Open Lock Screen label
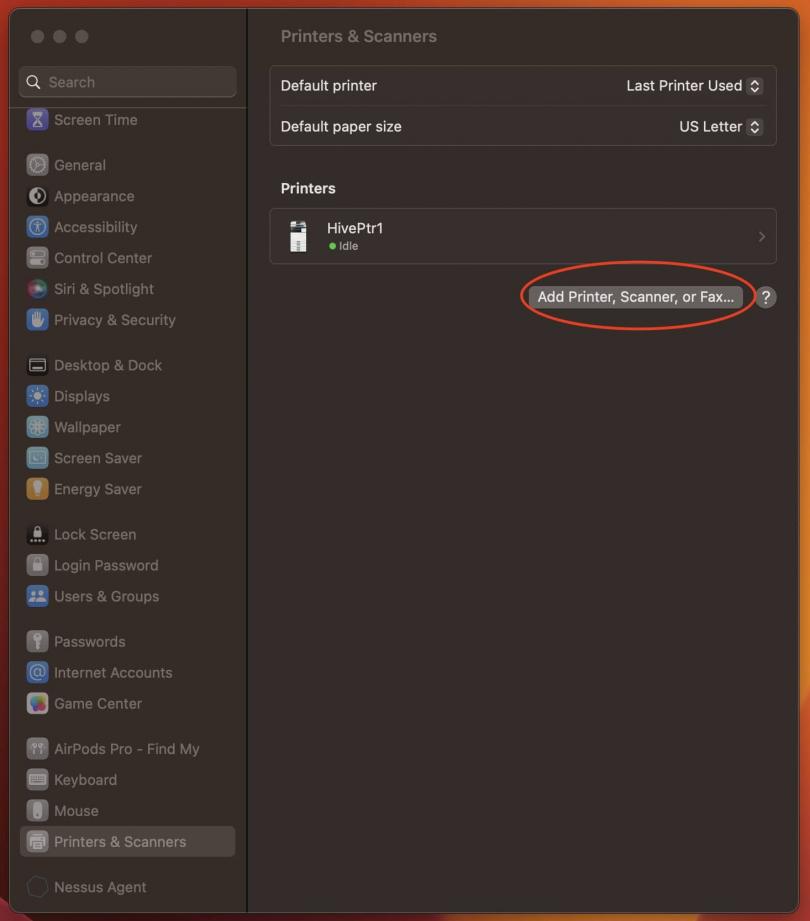Screen dimensions: 810x921 pyautogui.click(x=95, y=535)
